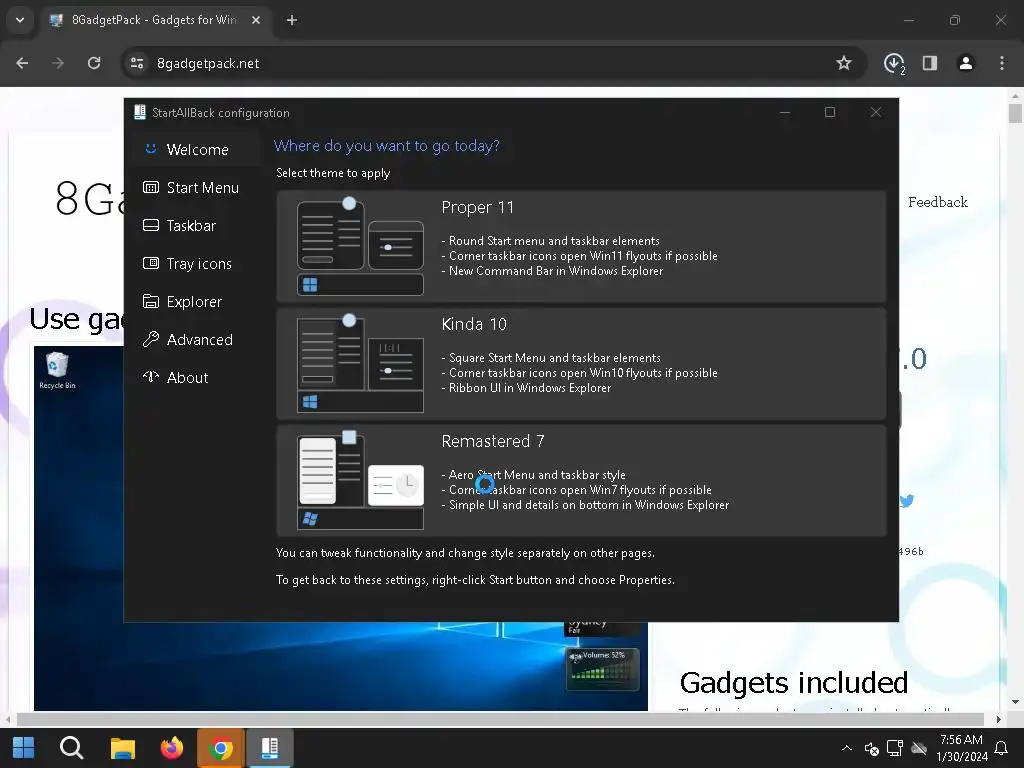Open the Chrome tab search dropdown
The image size is (1024, 768).
pyautogui.click(x=20, y=20)
